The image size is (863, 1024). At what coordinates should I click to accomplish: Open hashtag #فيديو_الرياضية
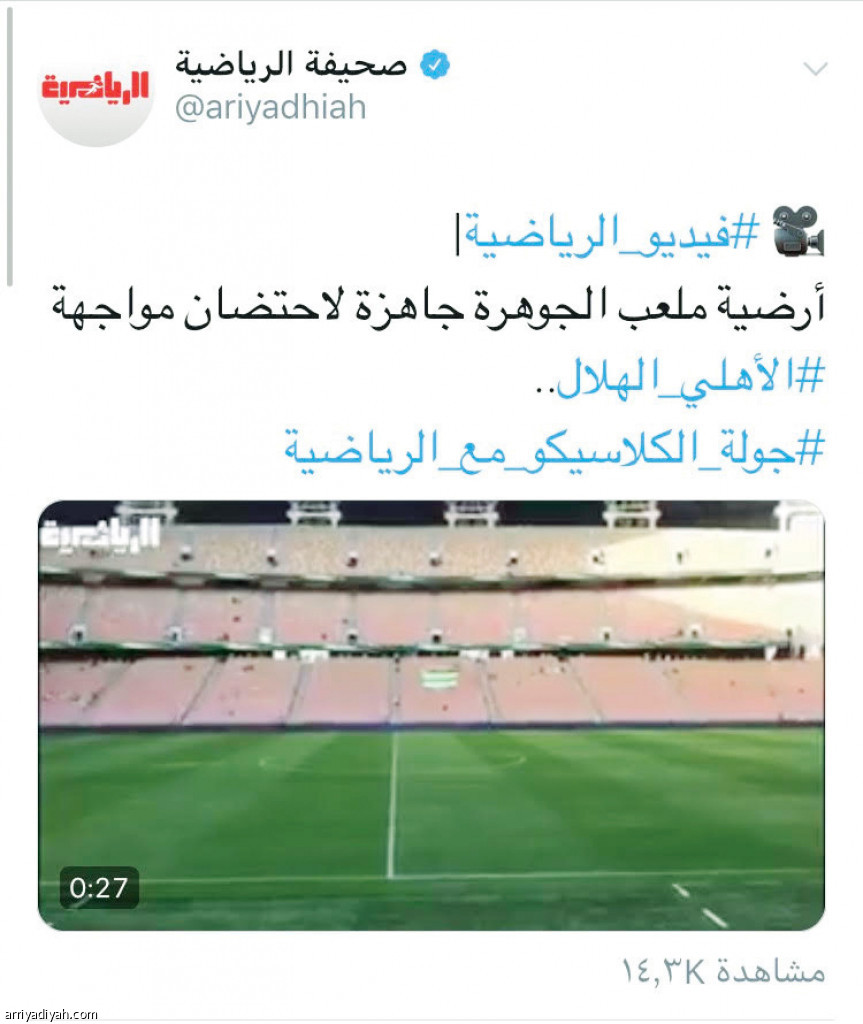(x=614, y=234)
